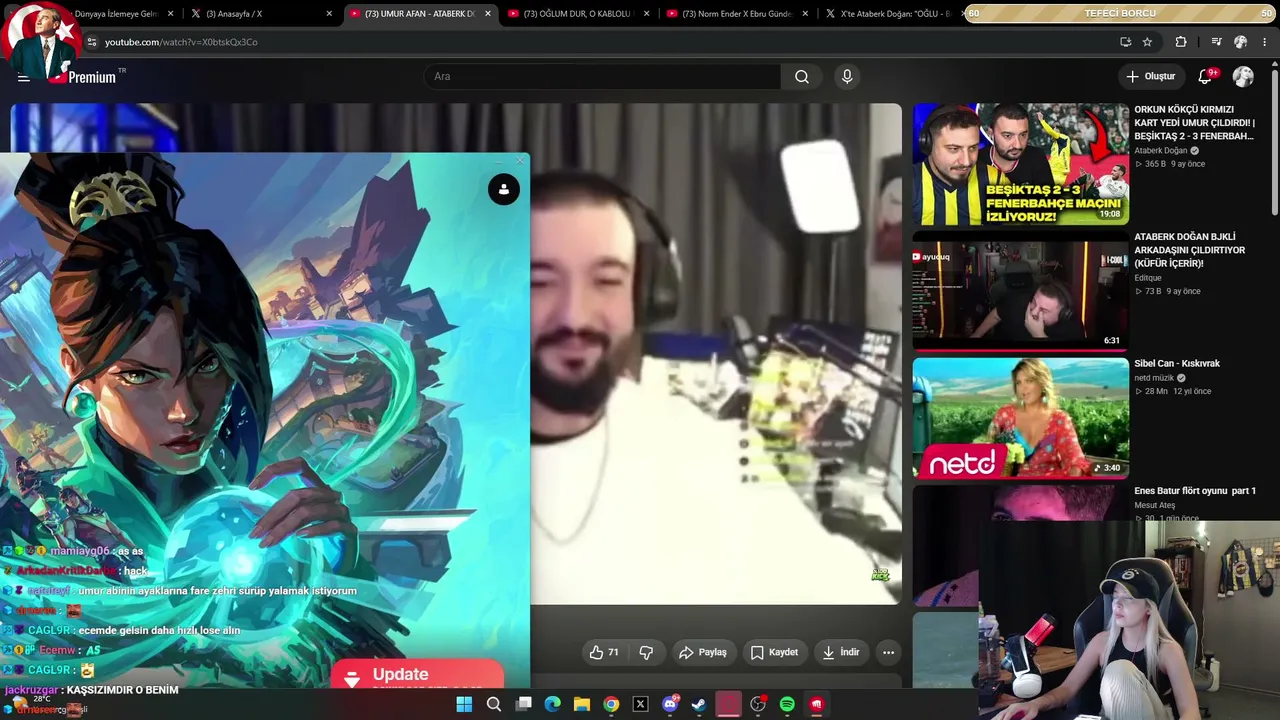
Task: Open the Riot Client on the taskbar
Action: (x=817, y=704)
